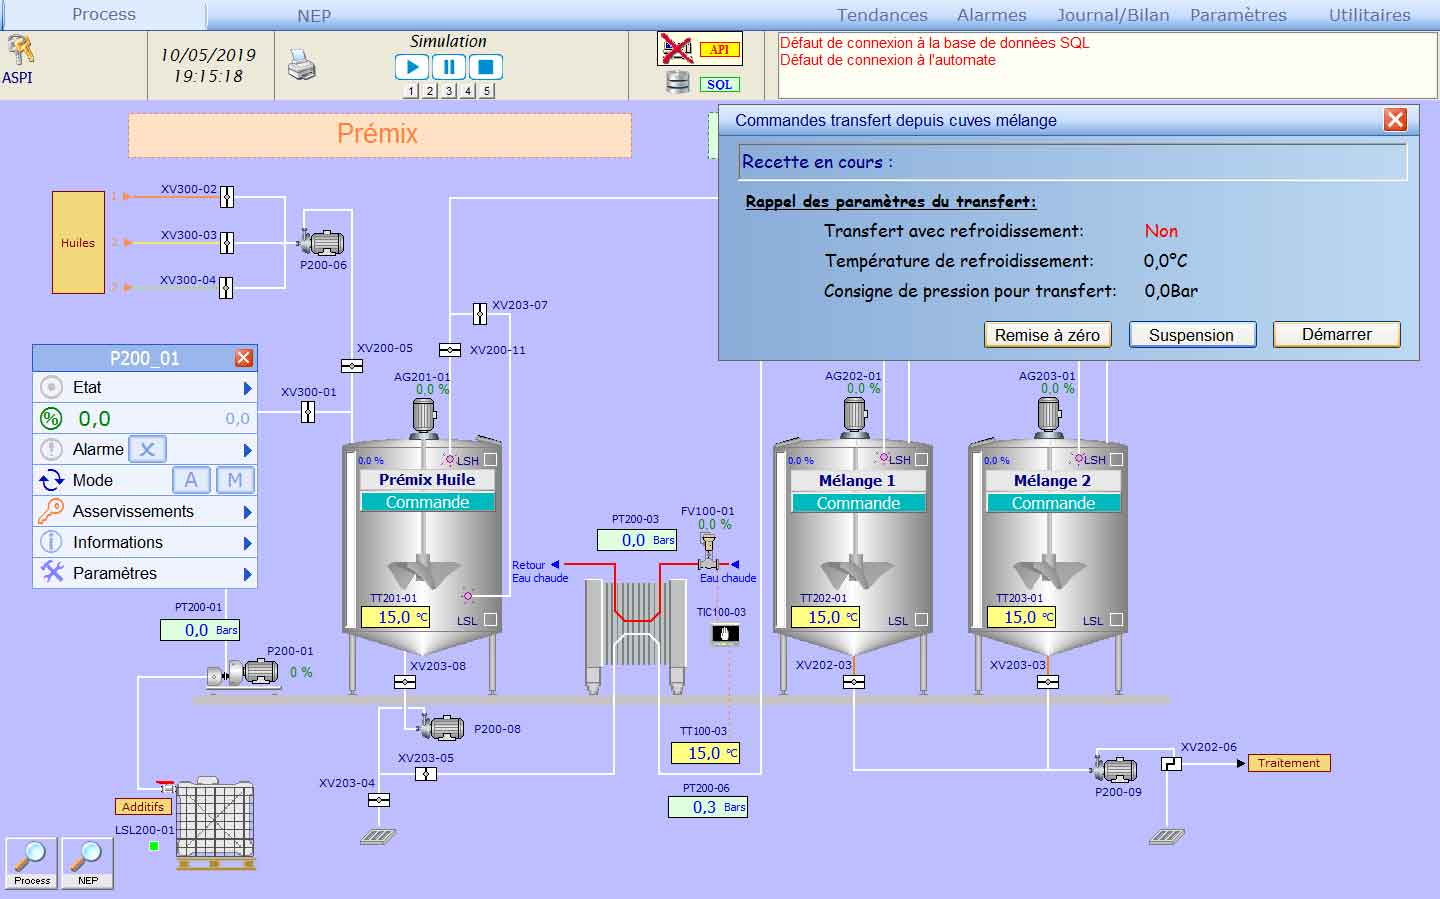Click the ASPI keys icon
The width and height of the screenshot is (1440, 899).
tap(21, 50)
